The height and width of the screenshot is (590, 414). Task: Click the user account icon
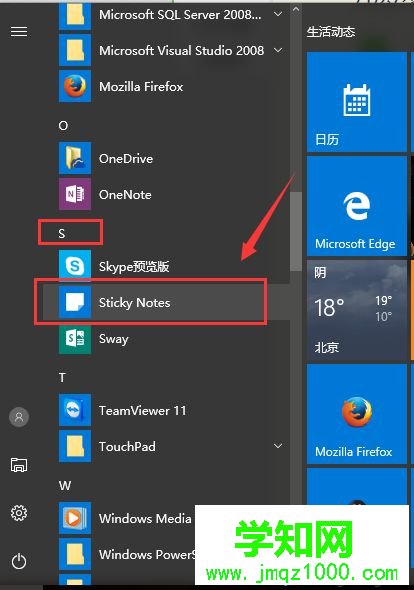19,417
